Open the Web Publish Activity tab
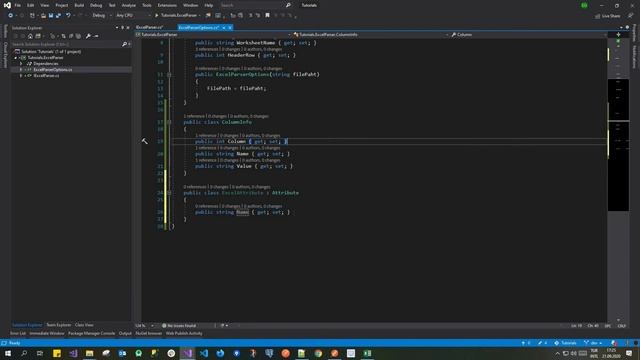Viewport: 640px width, 360px height. [x=184, y=333]
